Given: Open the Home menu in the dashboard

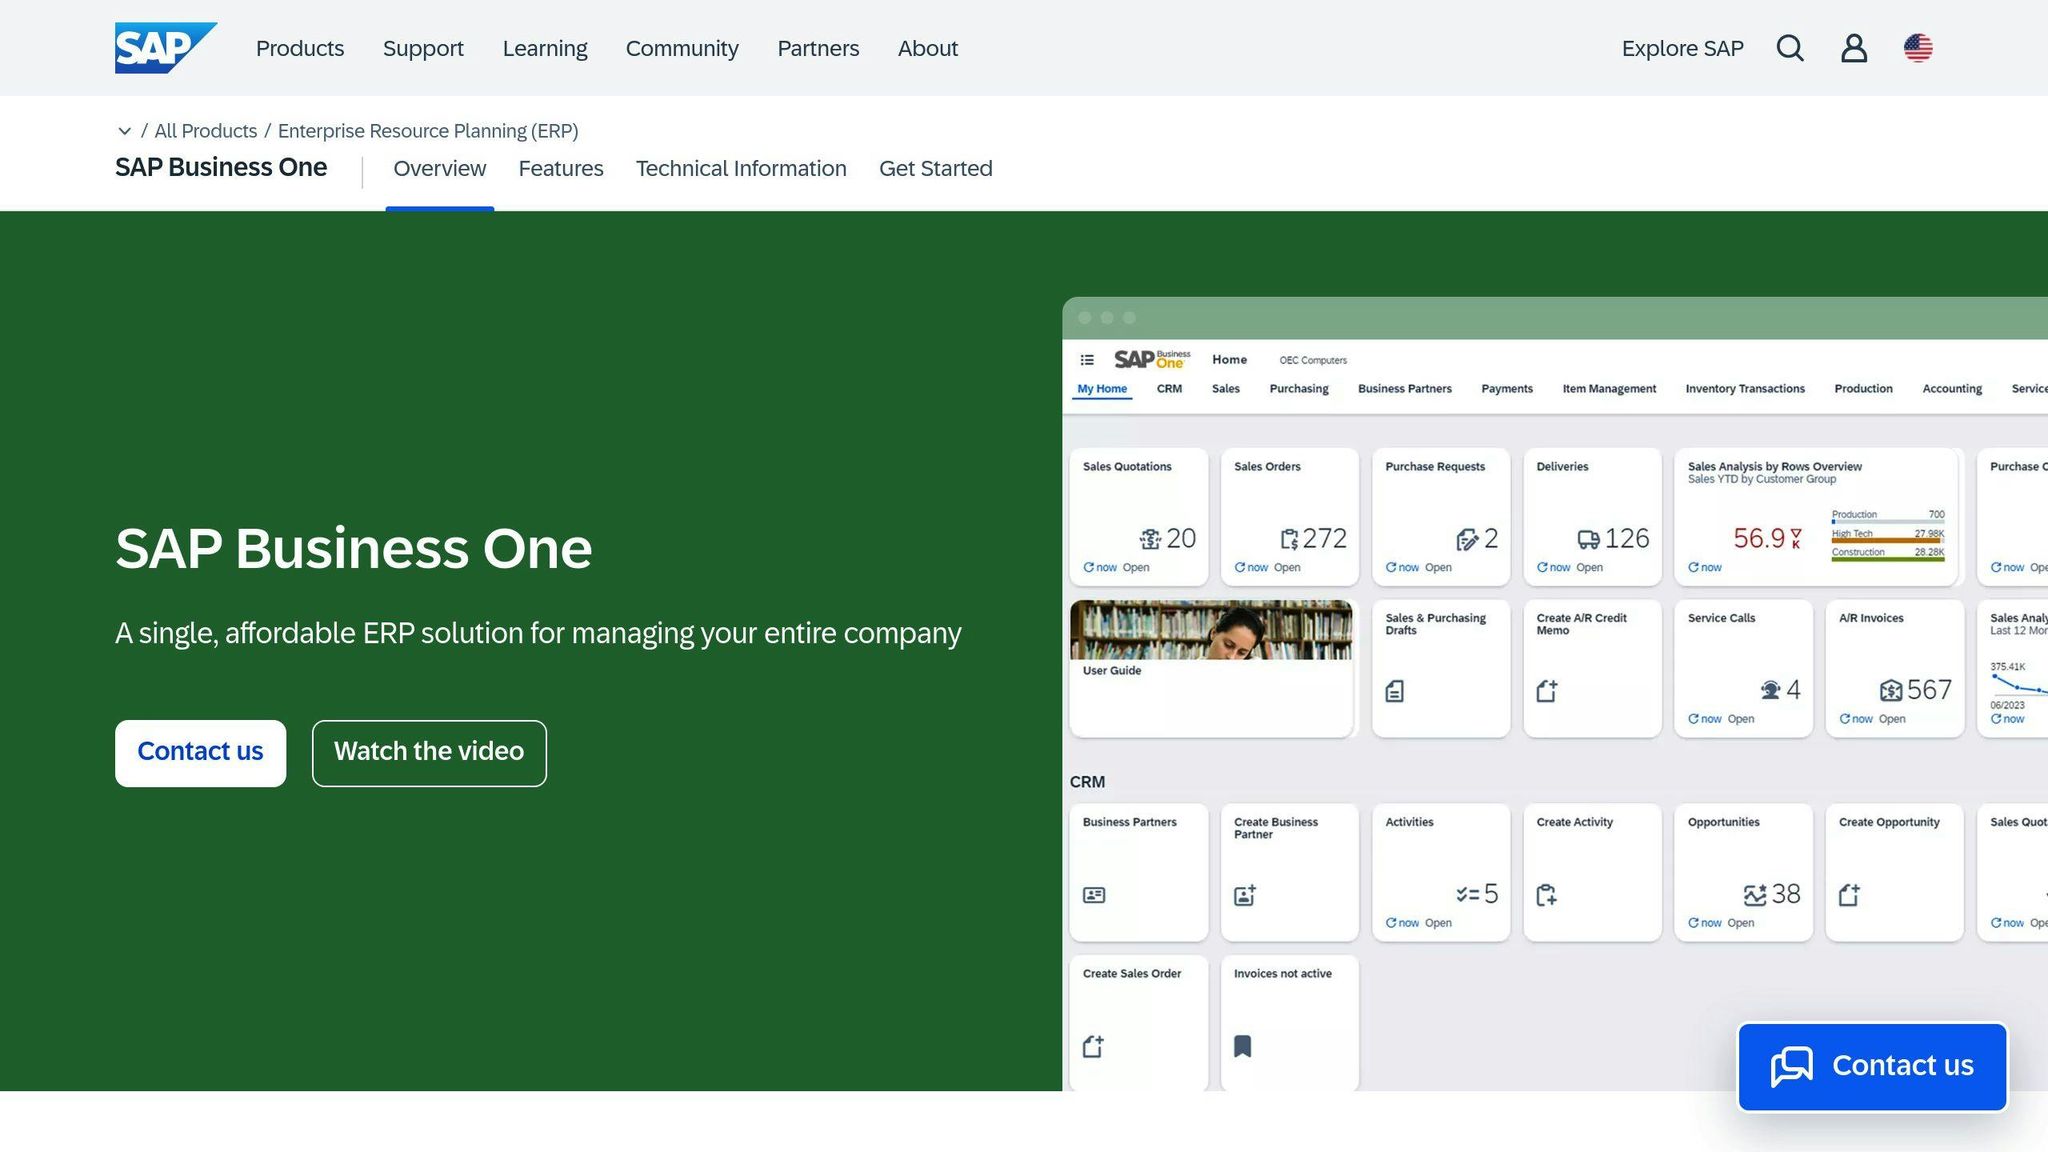Looking at the screenshot, I should pos(1228,359).
